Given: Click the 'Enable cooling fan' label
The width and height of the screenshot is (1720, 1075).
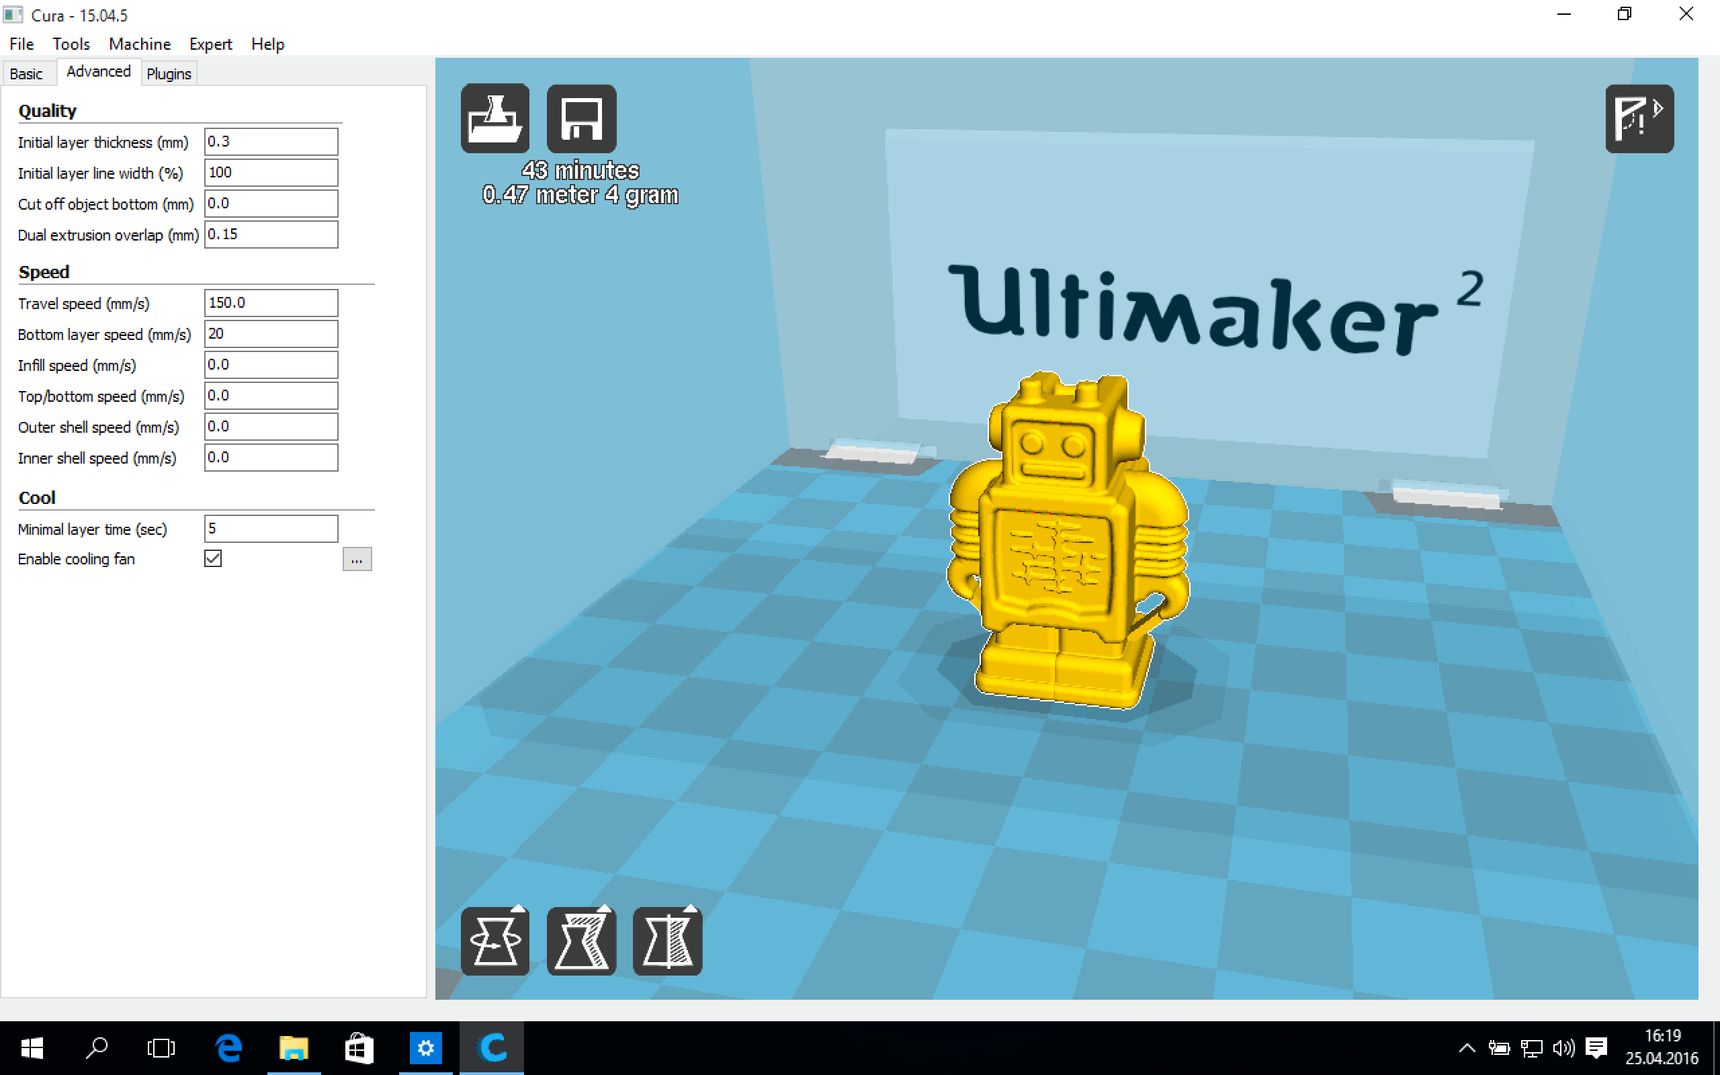Looking at the screenshot, I should tap(76, 559).
